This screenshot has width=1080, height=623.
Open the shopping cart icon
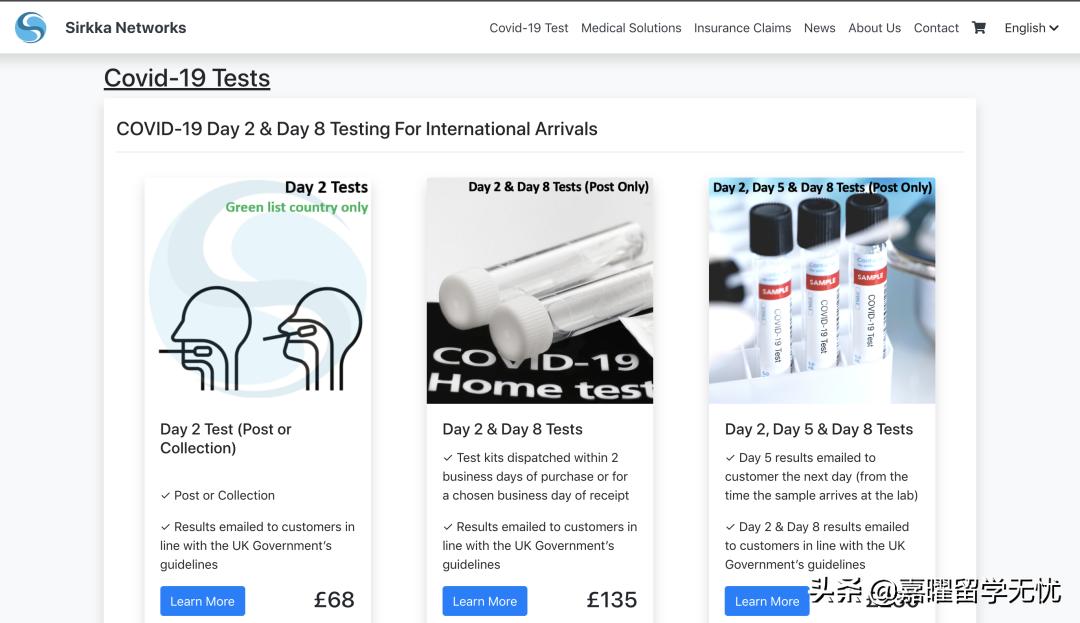pyautogui.click(x=979, y=28)
